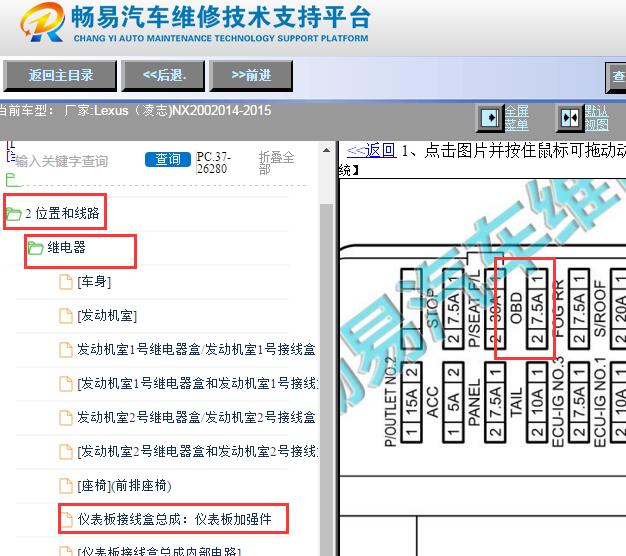The width and height of the screenshot is (626, 556).
Task: Click the page icon beside [车身]
Action: [x=66, y=281]
